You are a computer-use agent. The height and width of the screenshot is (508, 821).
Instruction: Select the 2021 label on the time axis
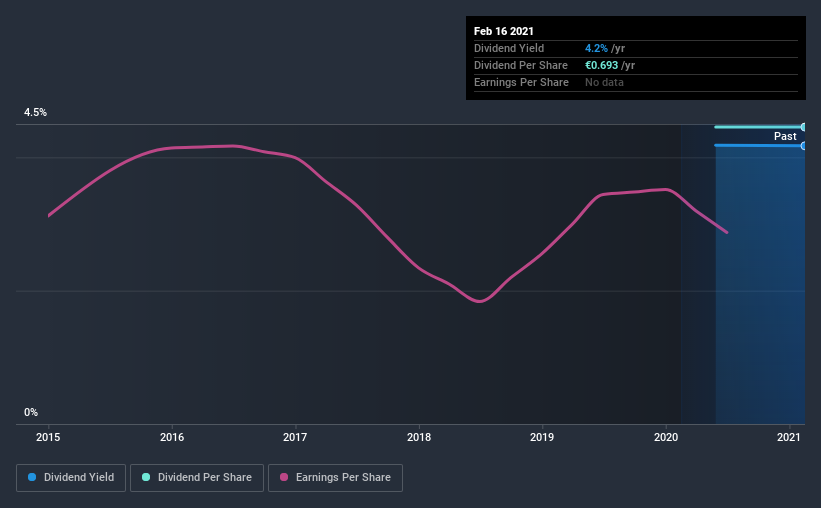click(x=789, y=437)
